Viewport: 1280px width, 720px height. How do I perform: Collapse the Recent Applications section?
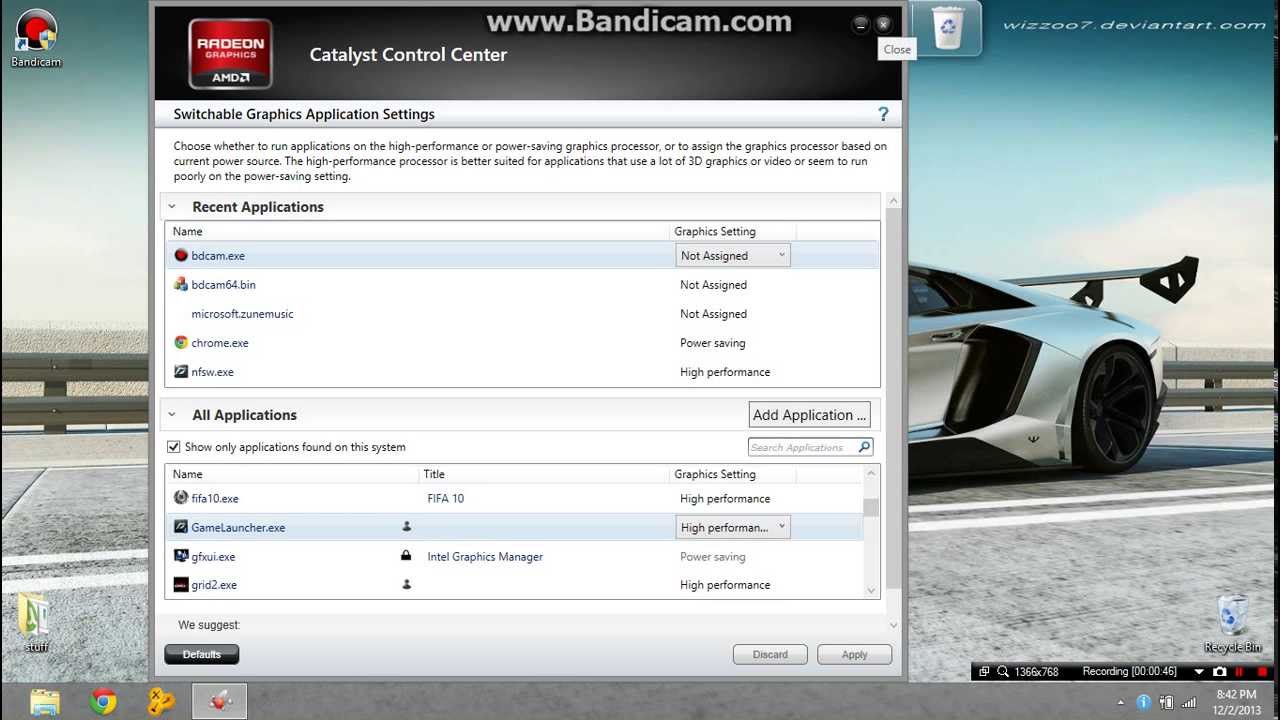pos(172,207)
